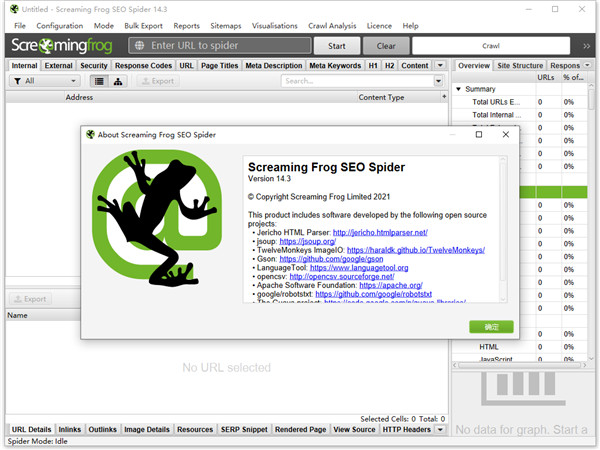Switch to list view icon

[x=99, y=81]
